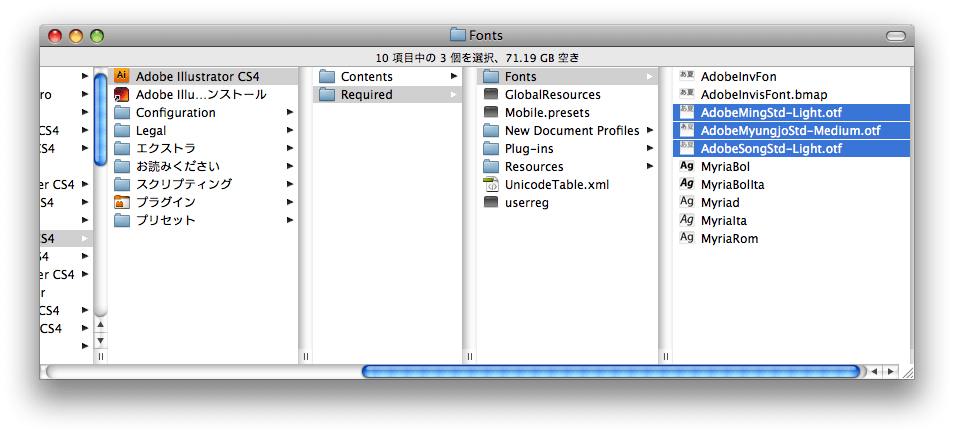The height and width of the screenshot is (434, 954).
Task: Expand the Configuration folder arrow
Action: [x=290, y=113]
